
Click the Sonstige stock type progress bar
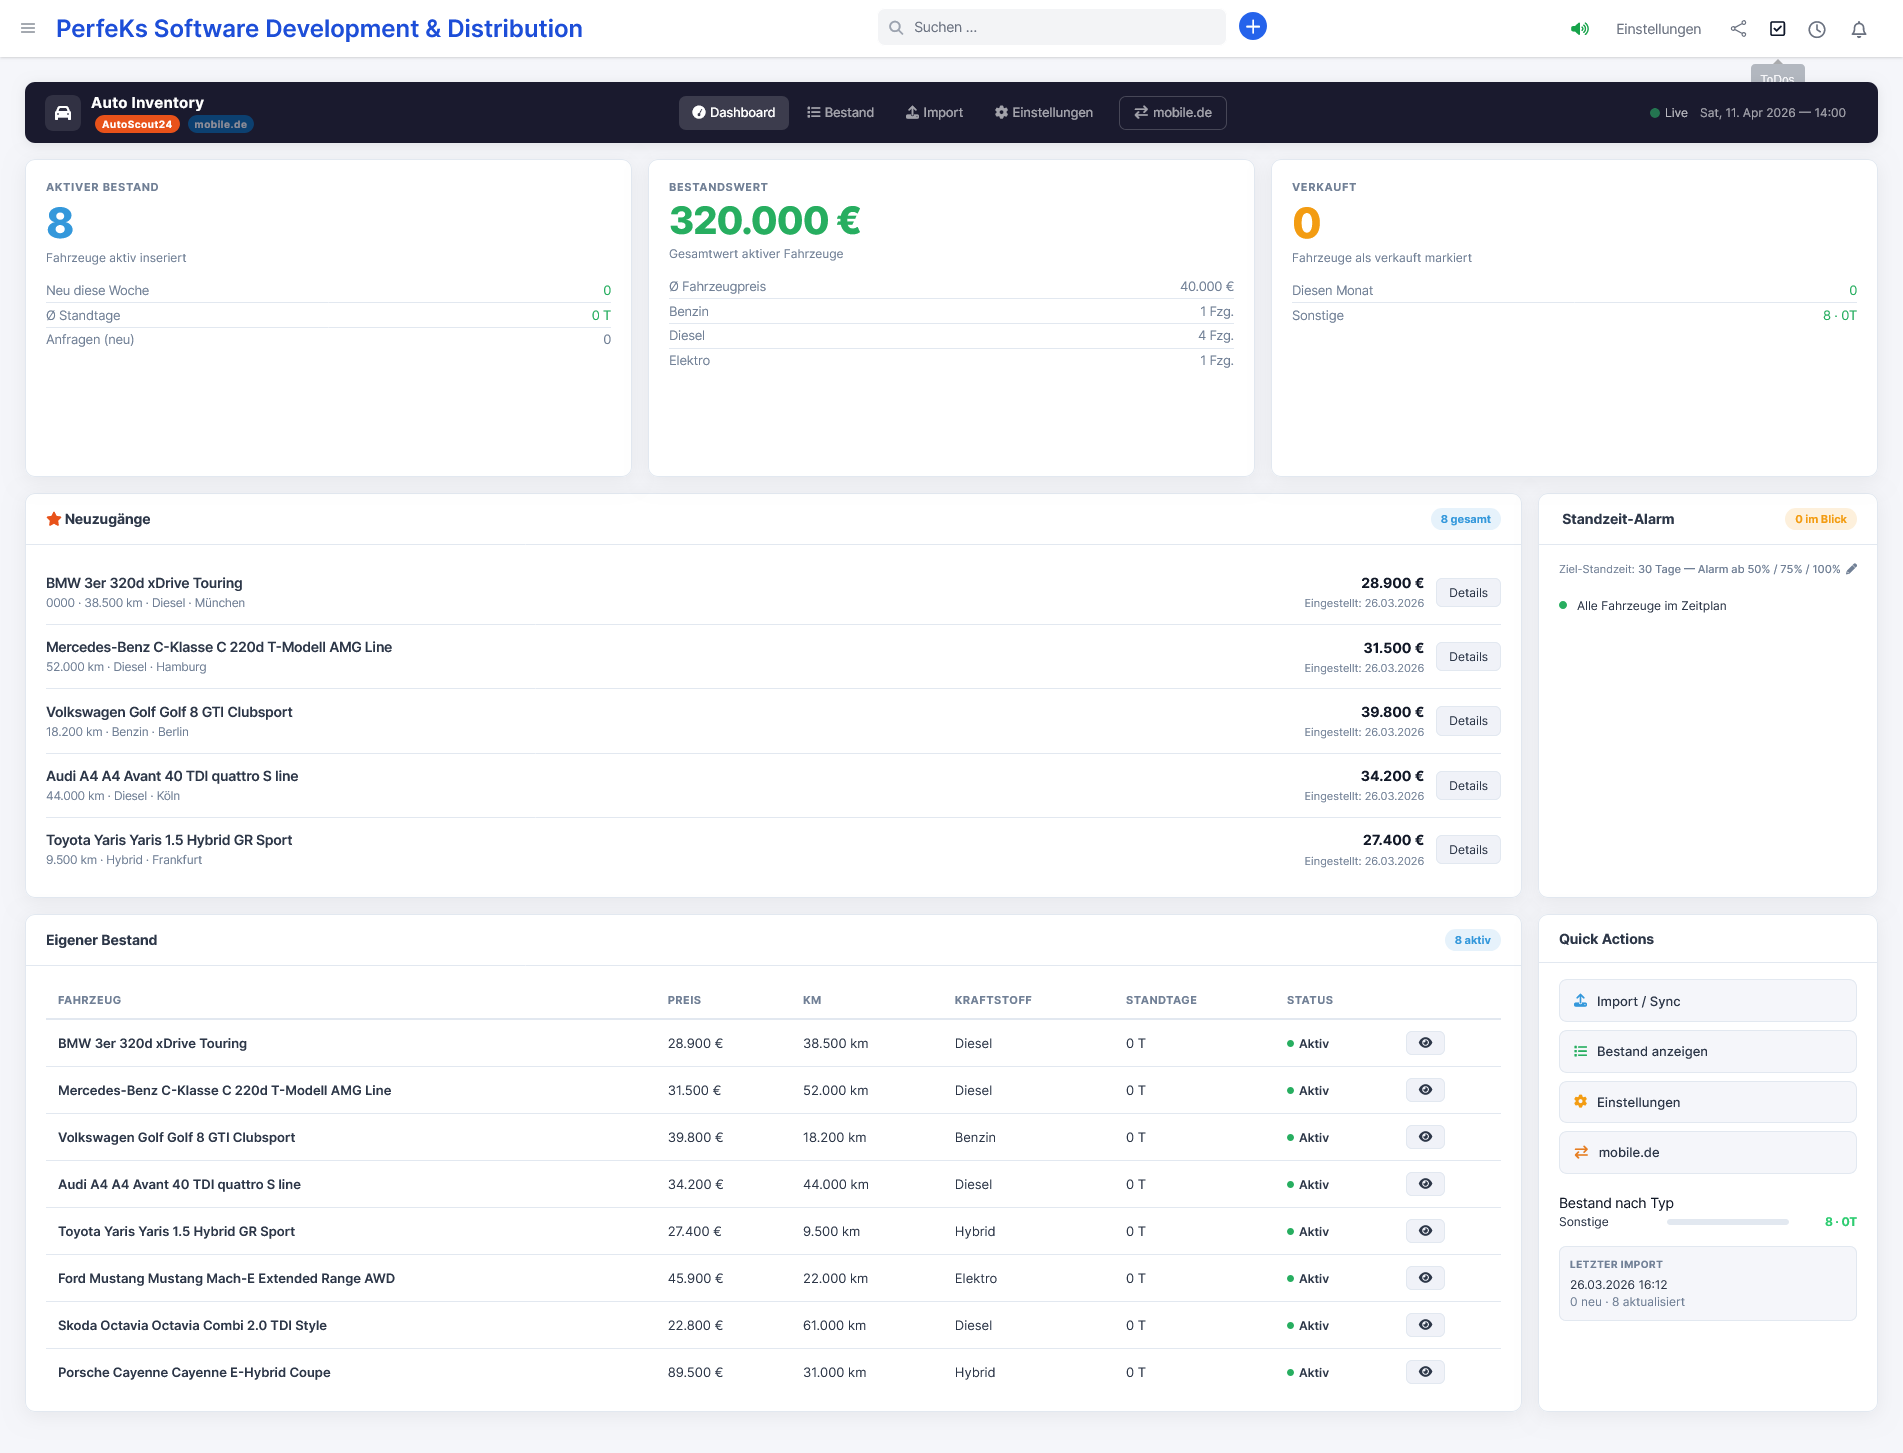point(1727,1222)
